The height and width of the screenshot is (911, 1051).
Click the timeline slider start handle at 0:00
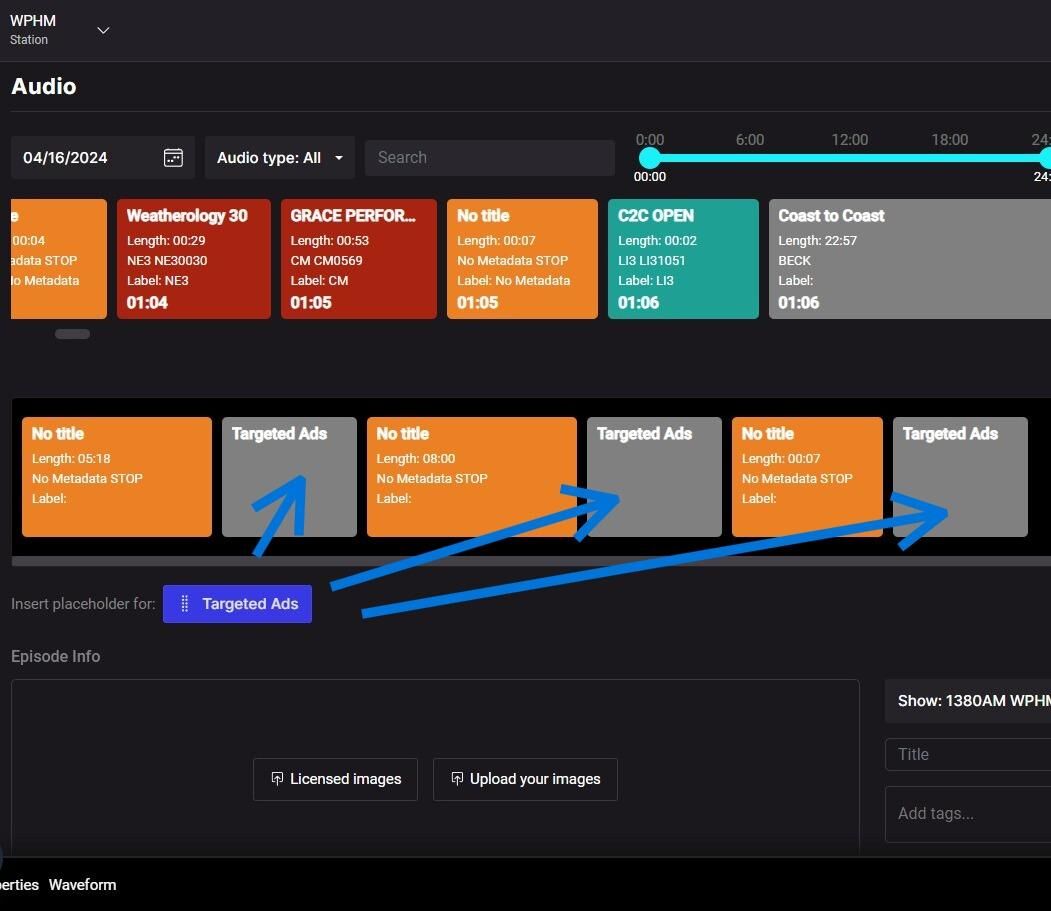tap(650, 158)
